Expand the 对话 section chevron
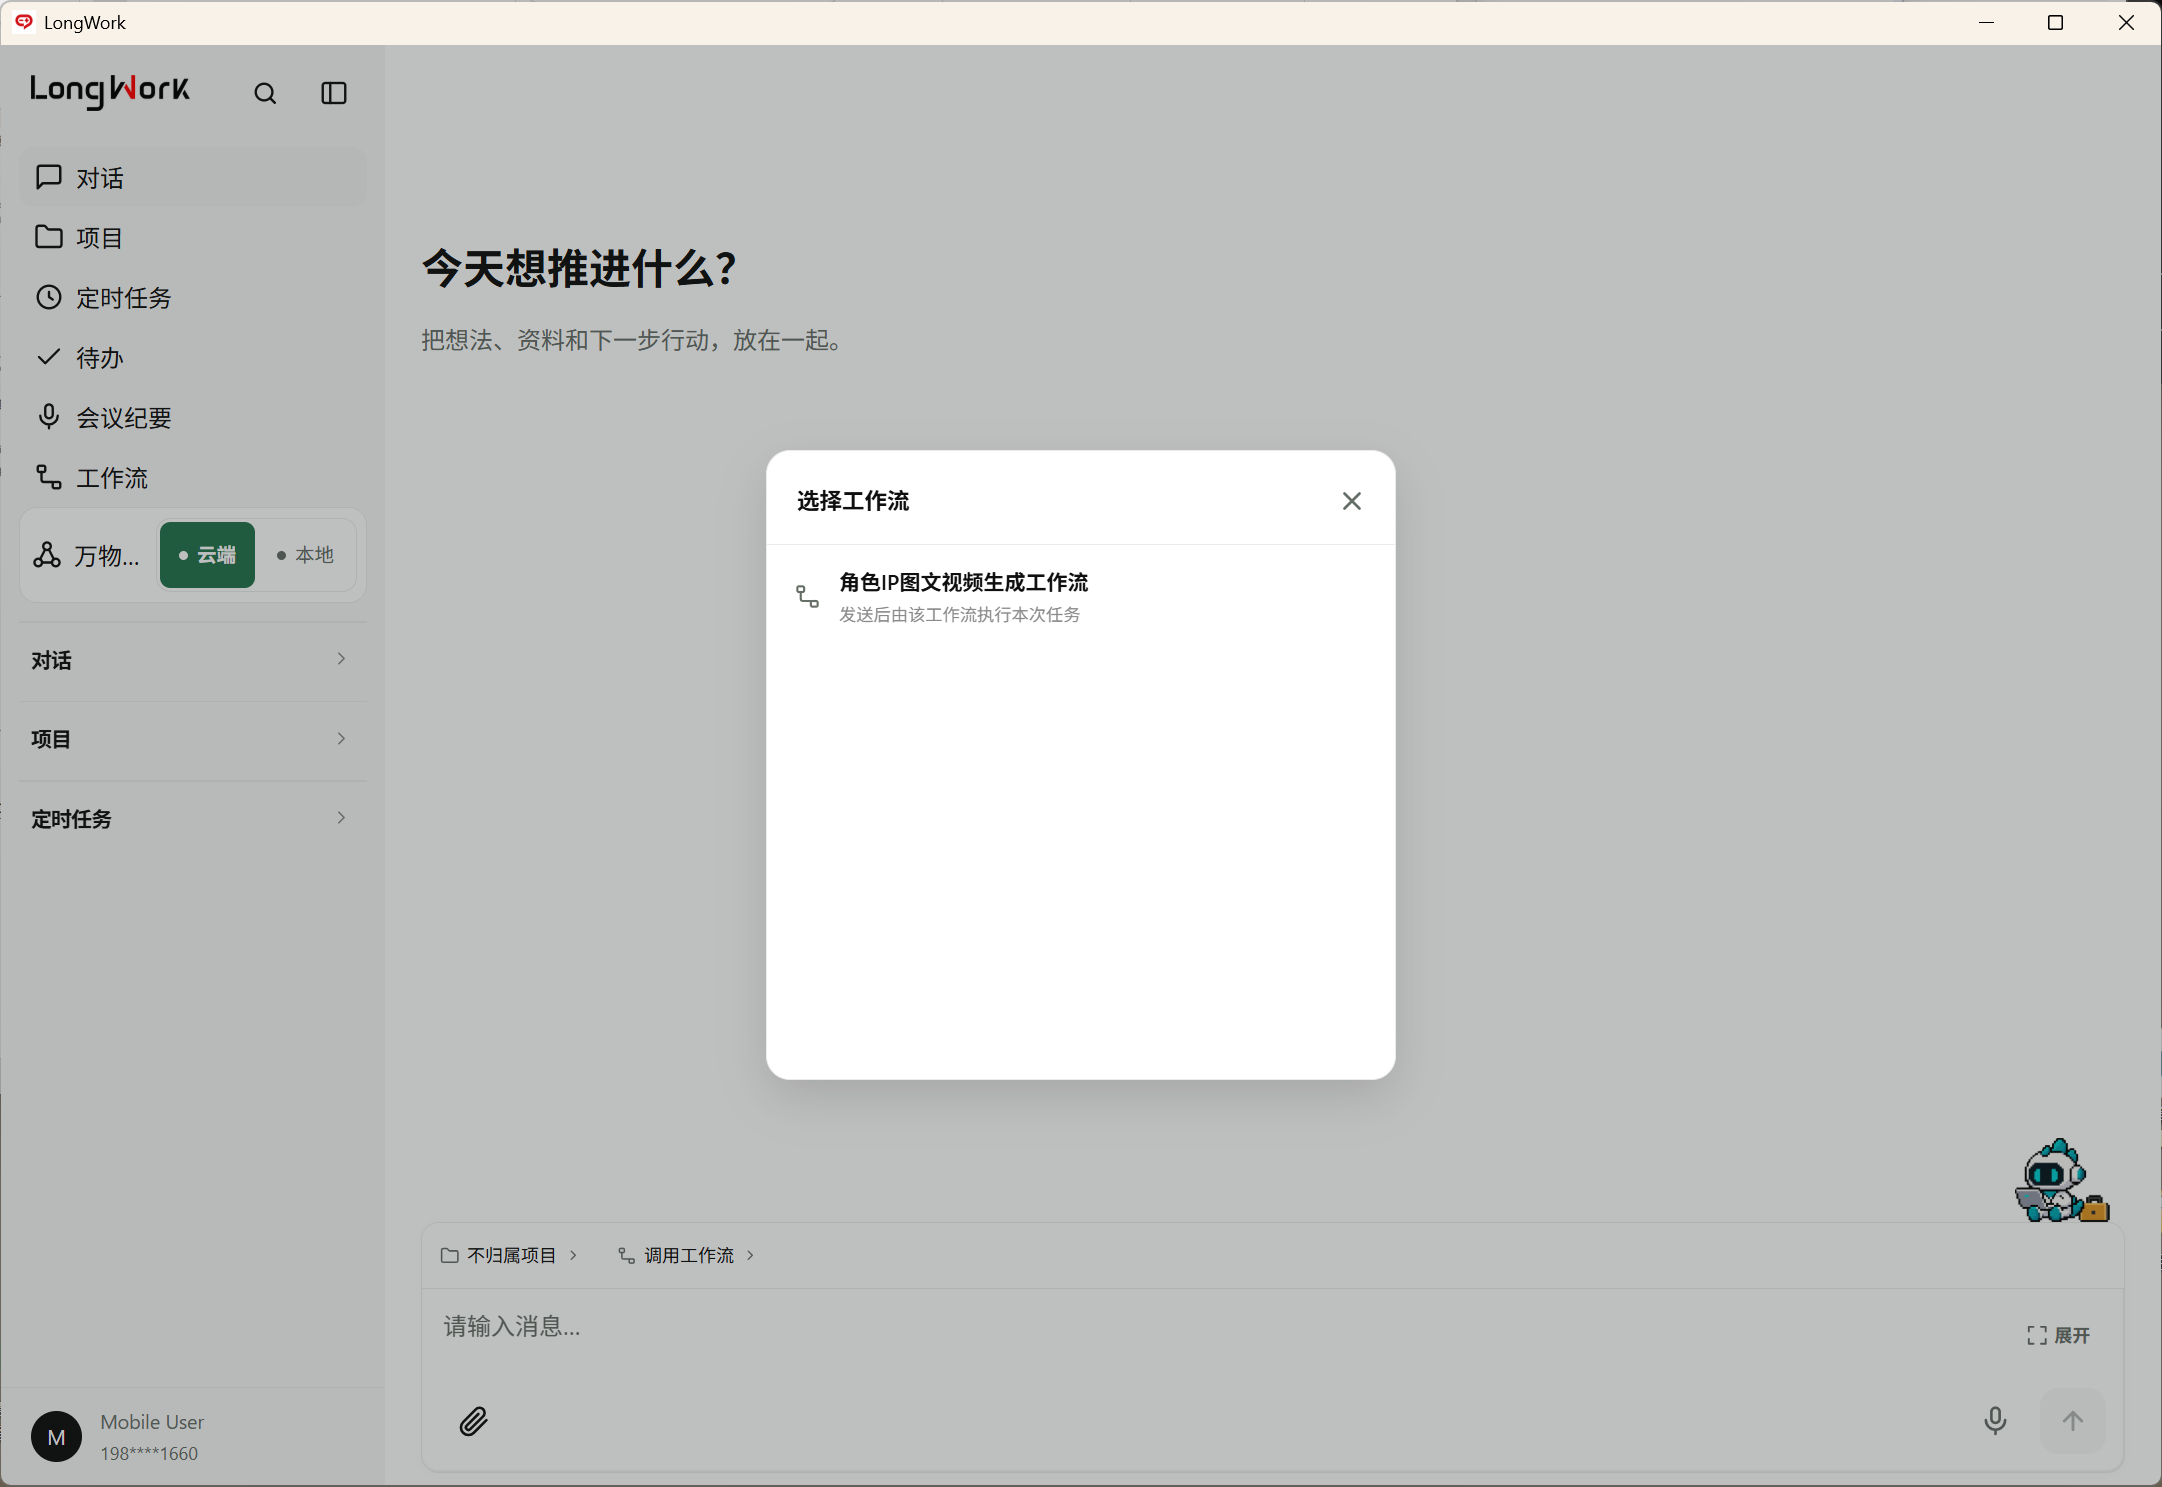2162x1487 pixels. pyautogui.click(x=341, y=659)
